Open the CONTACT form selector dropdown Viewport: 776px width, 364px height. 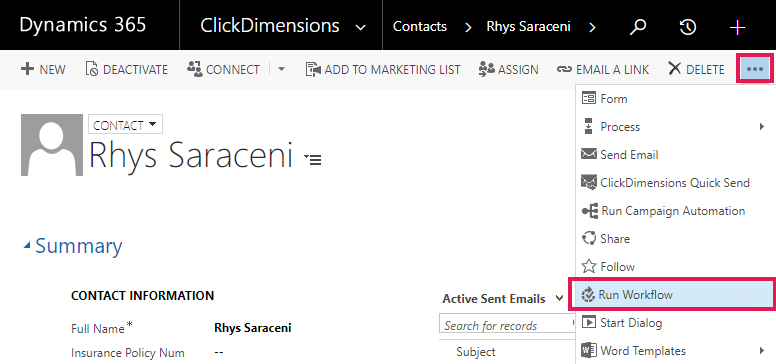click(125, 125)
